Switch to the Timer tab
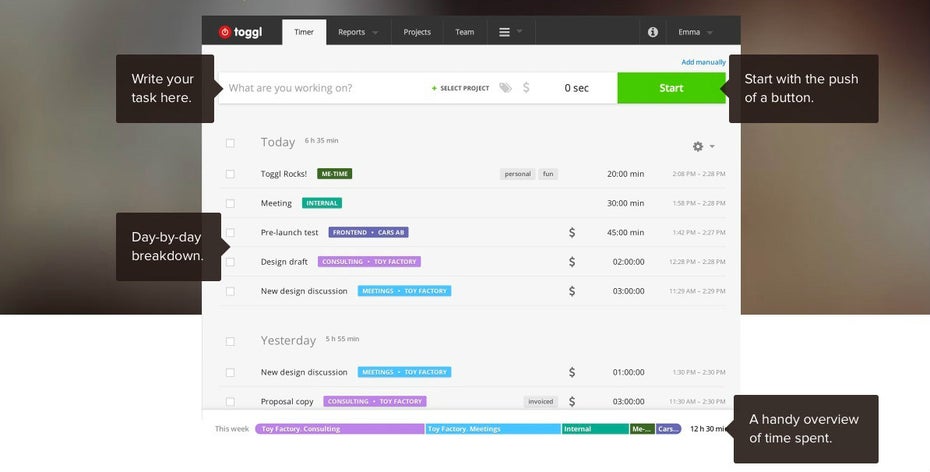The width and height of the screenshot is (930, 472). pyautogui.click(x=304, y=32)
